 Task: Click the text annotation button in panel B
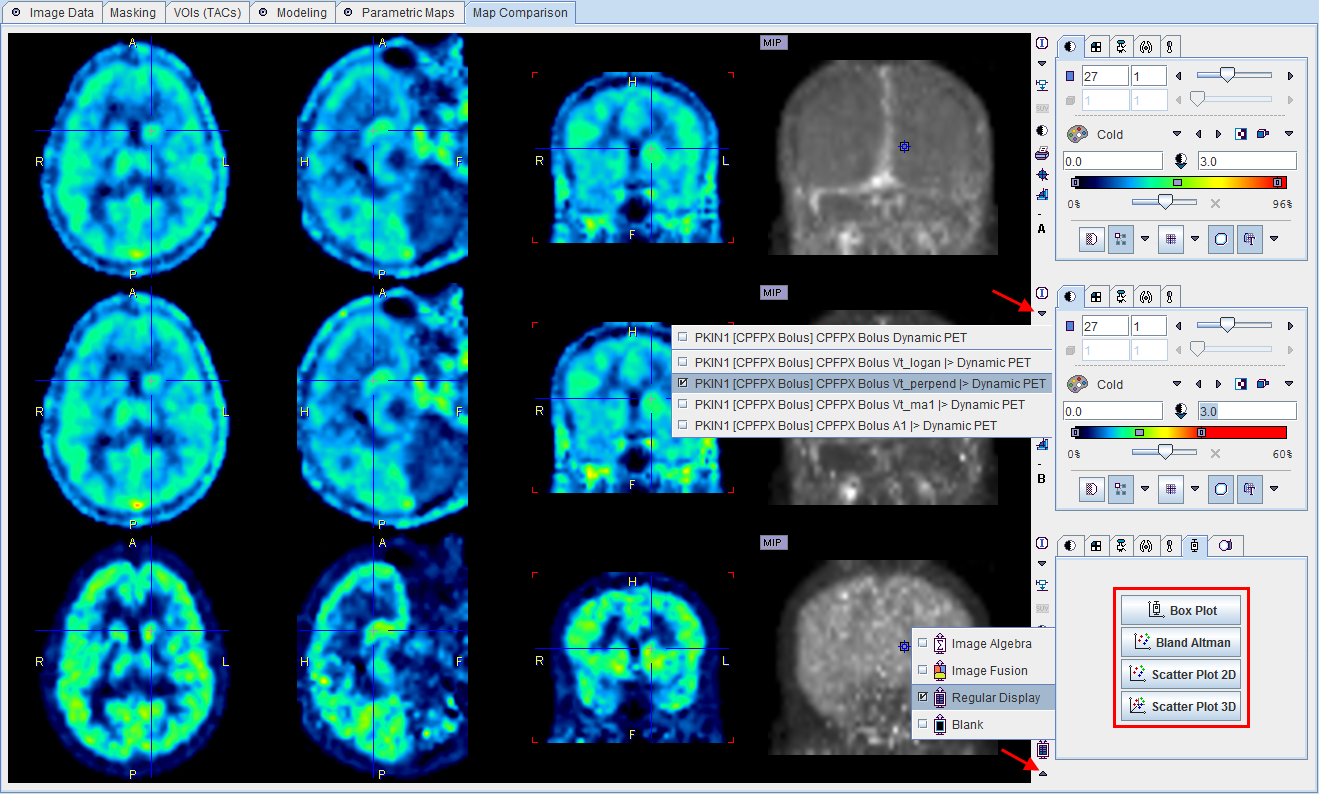click(x=1248, y=488)
